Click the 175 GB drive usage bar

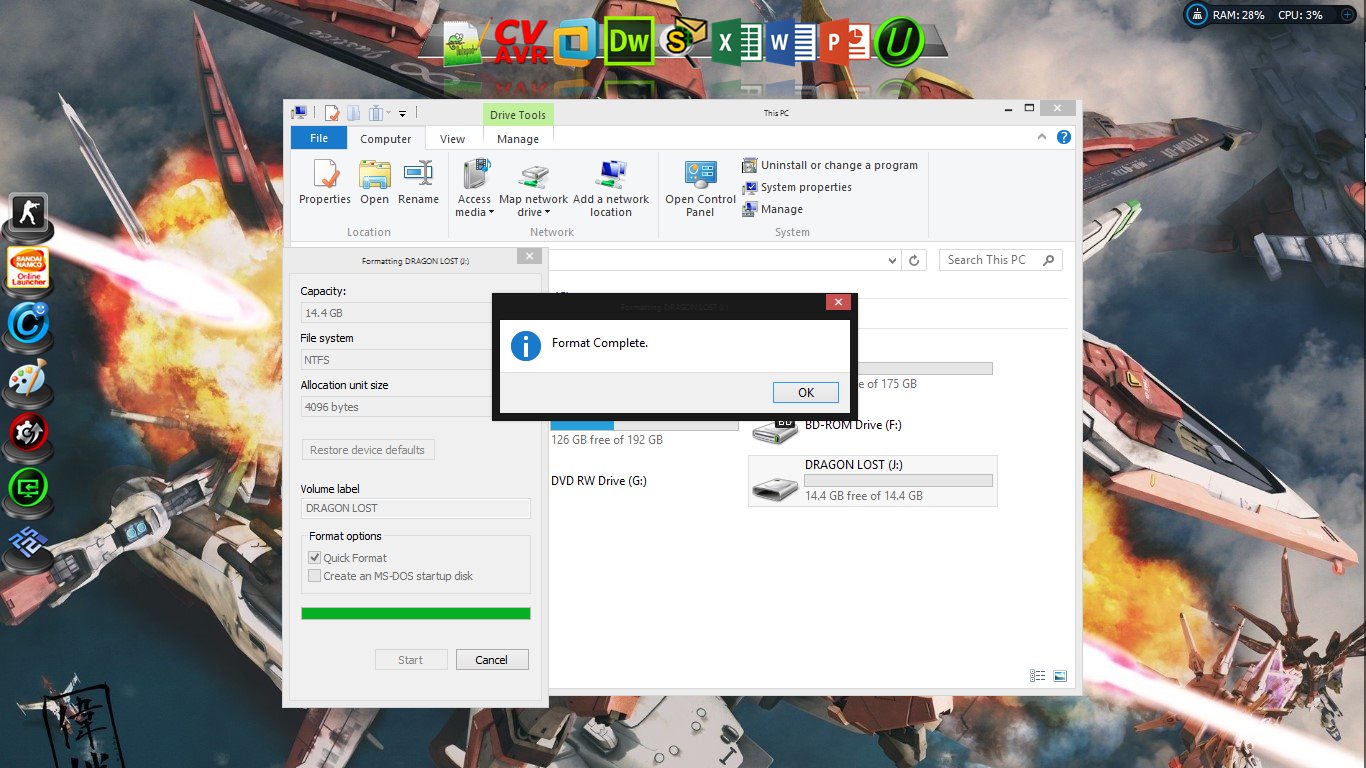click(925, 368)
